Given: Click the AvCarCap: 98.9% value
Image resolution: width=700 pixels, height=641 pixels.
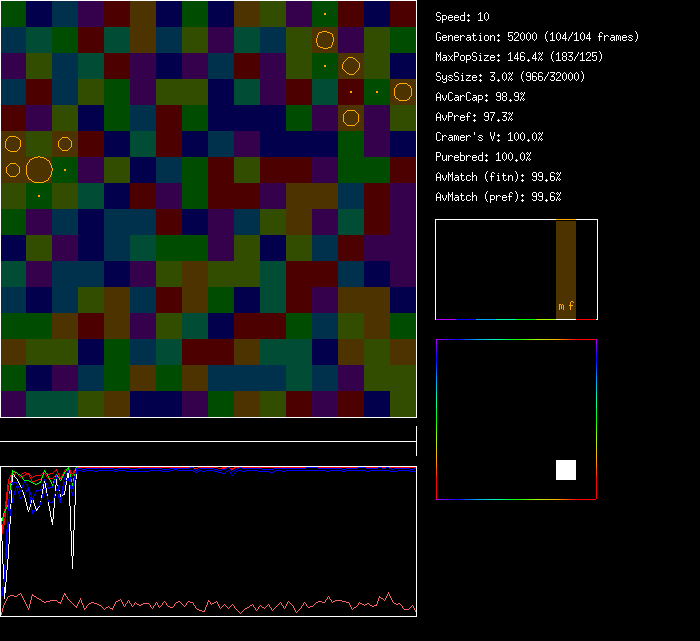Looking at the screenshot, I should (x=480, y=97).
